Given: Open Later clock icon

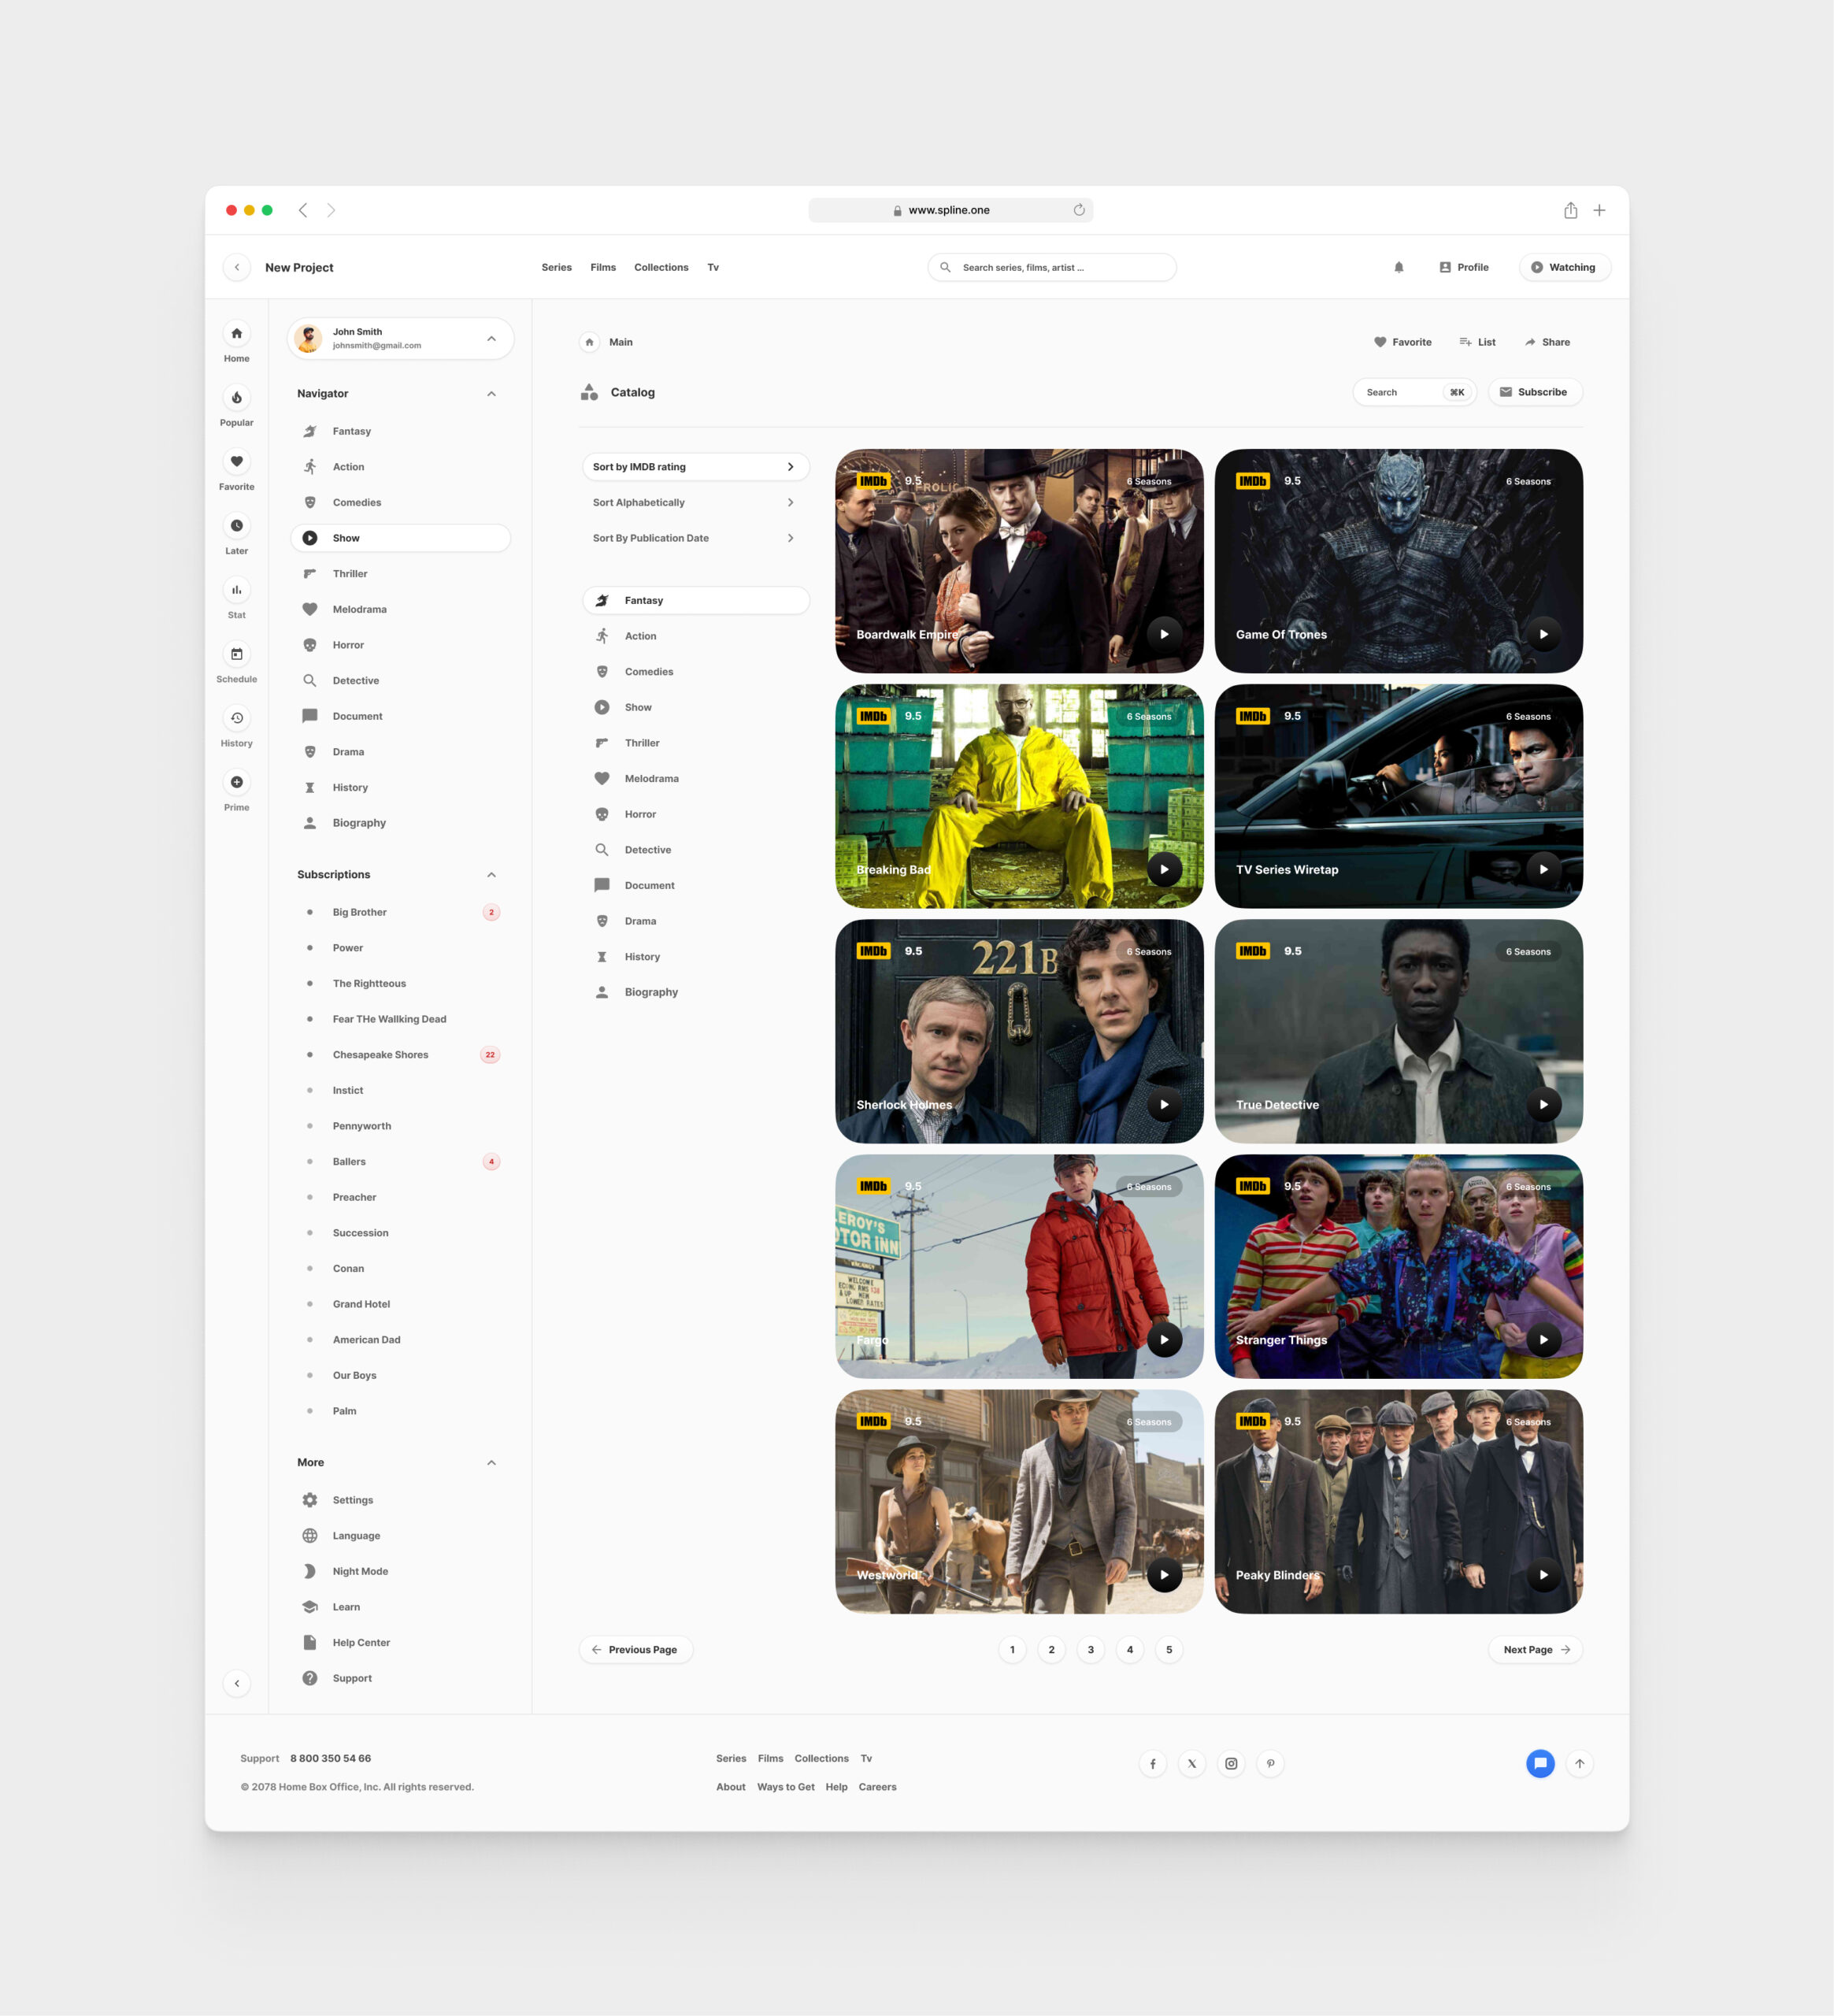Looking at the screenshot, I should tap(236, 526).
